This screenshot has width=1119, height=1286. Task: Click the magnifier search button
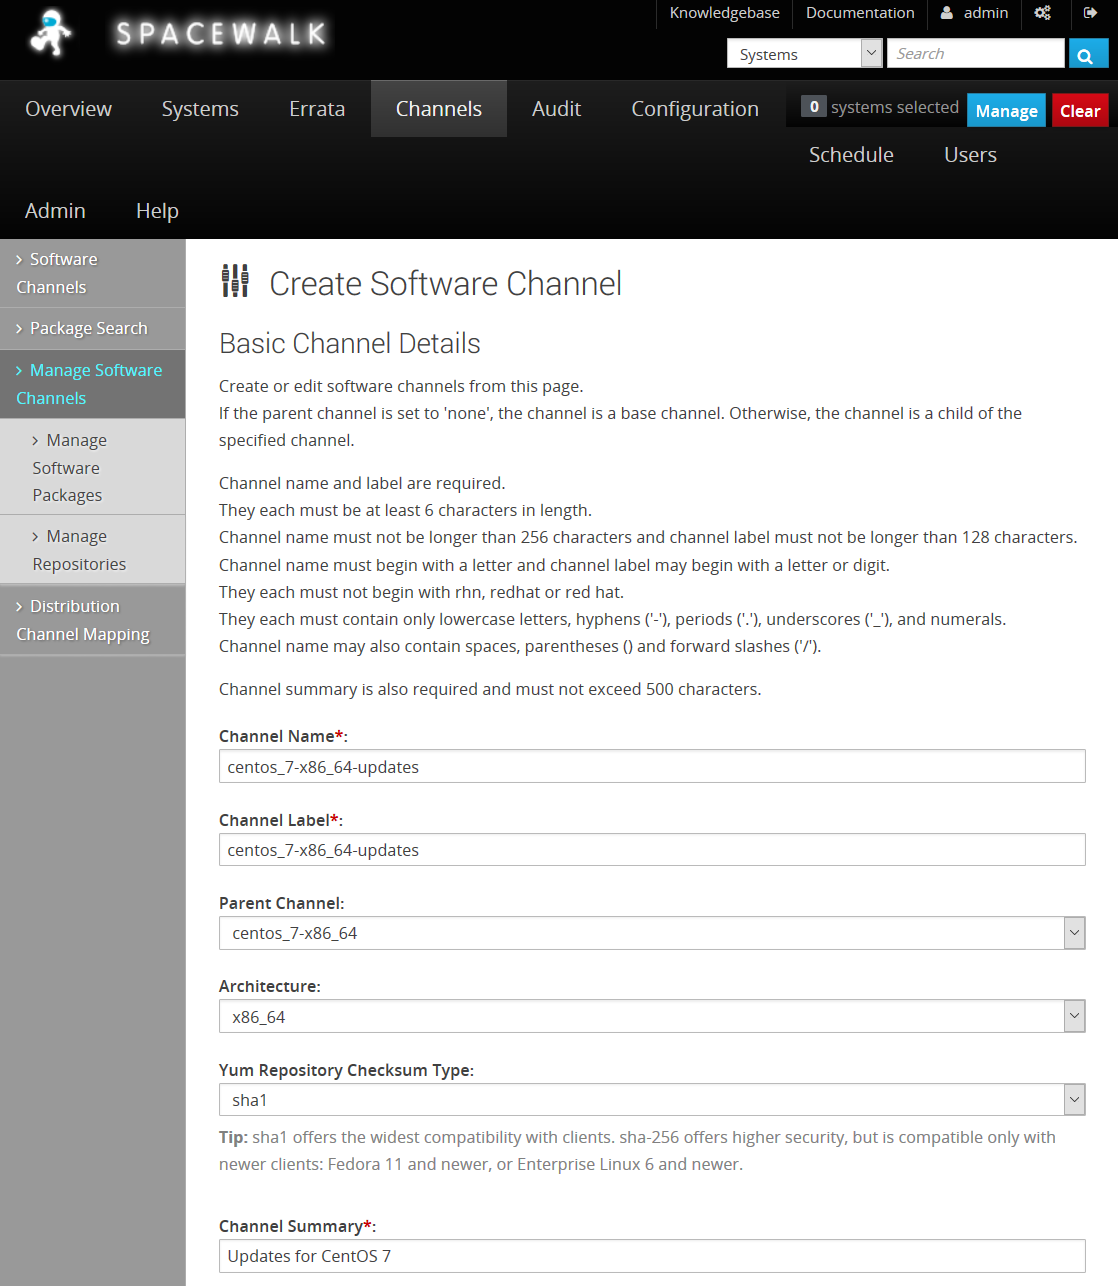pos(1087,55)
